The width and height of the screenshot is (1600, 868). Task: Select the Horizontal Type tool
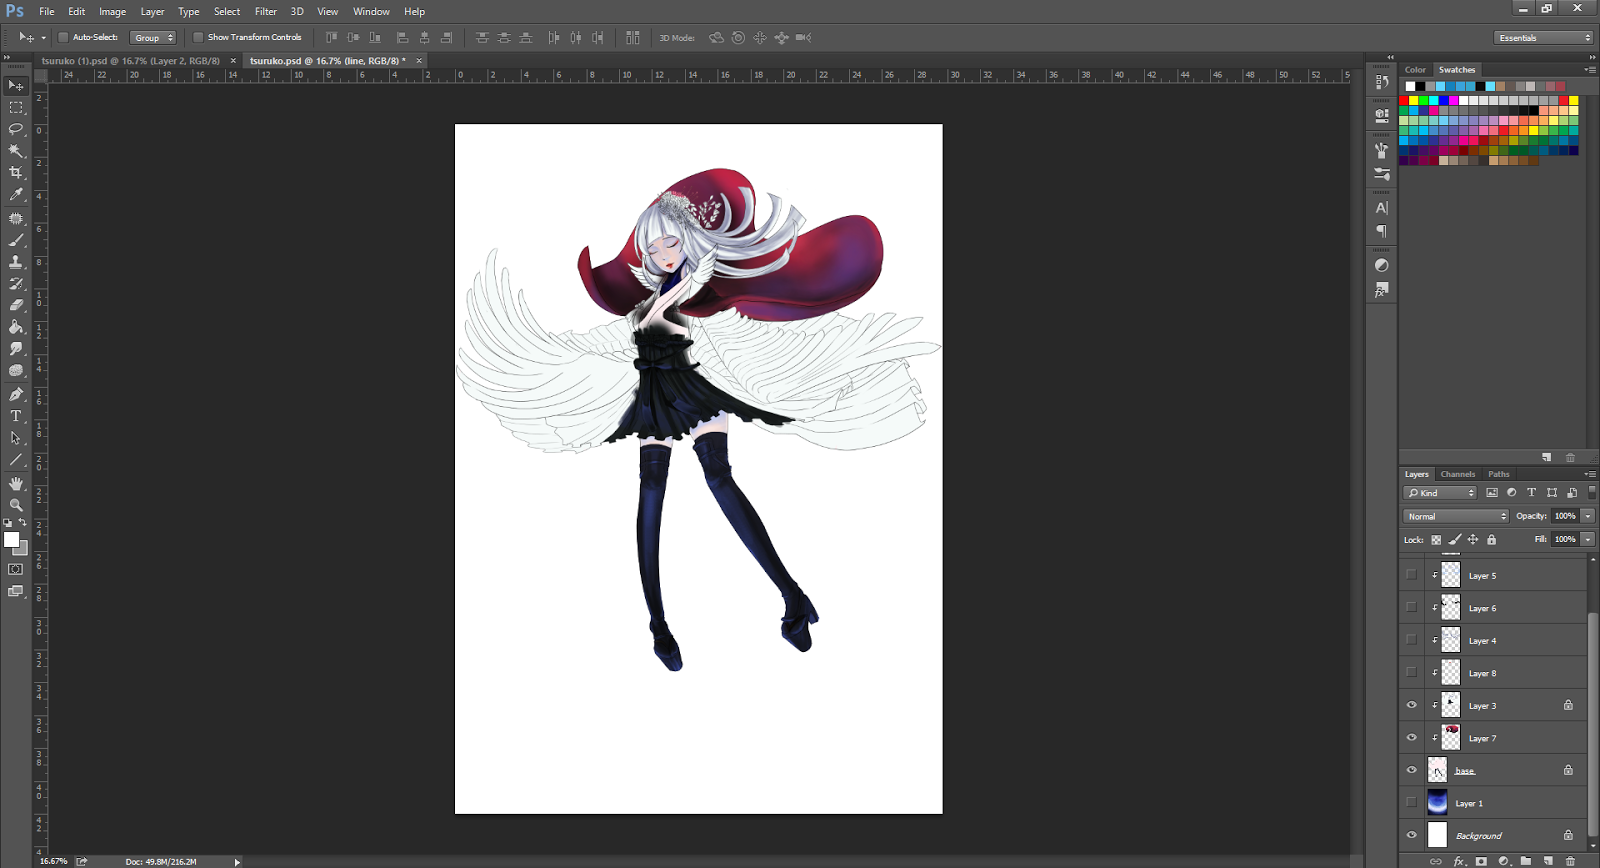[16, 416]
